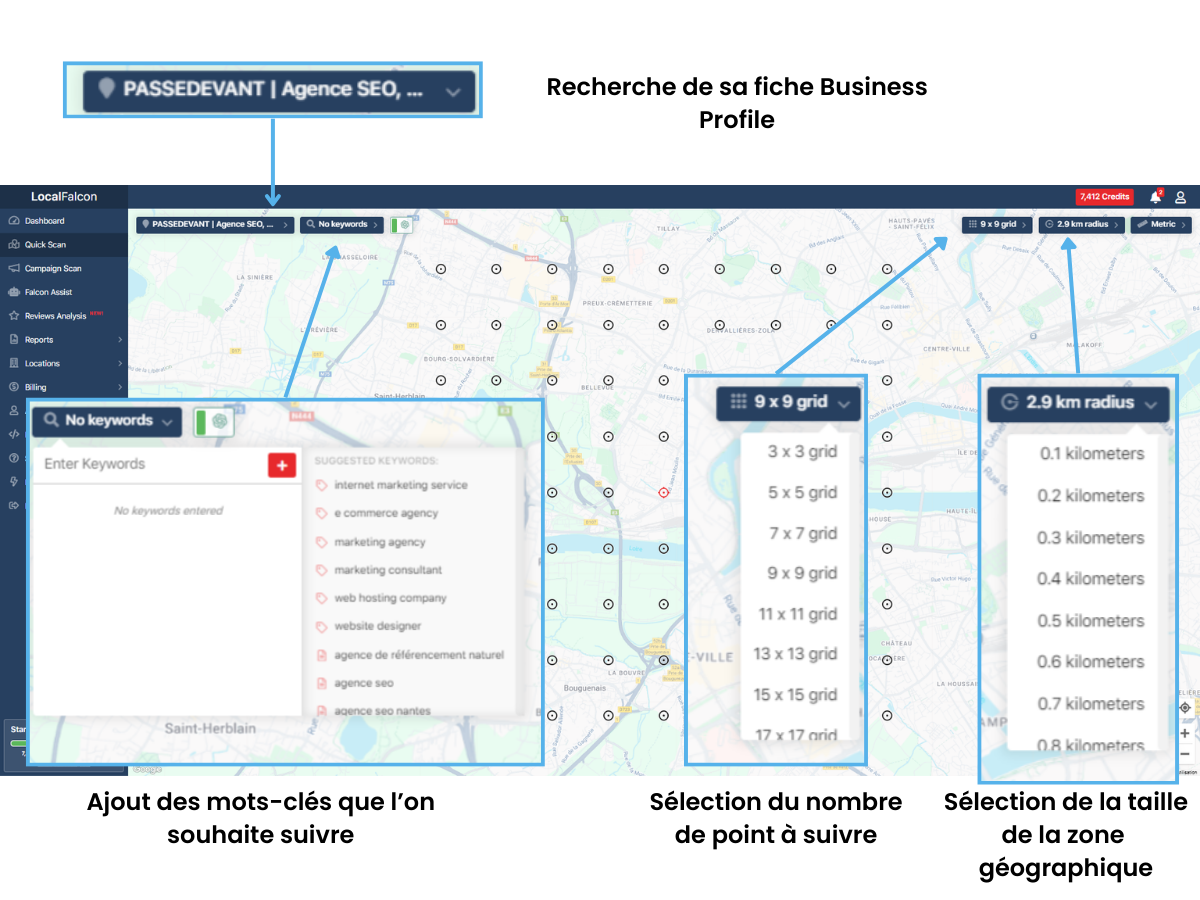Click the Google logo on the map
The width and height of the screenshot is (1200, 900).
click(x=146, y=770)
